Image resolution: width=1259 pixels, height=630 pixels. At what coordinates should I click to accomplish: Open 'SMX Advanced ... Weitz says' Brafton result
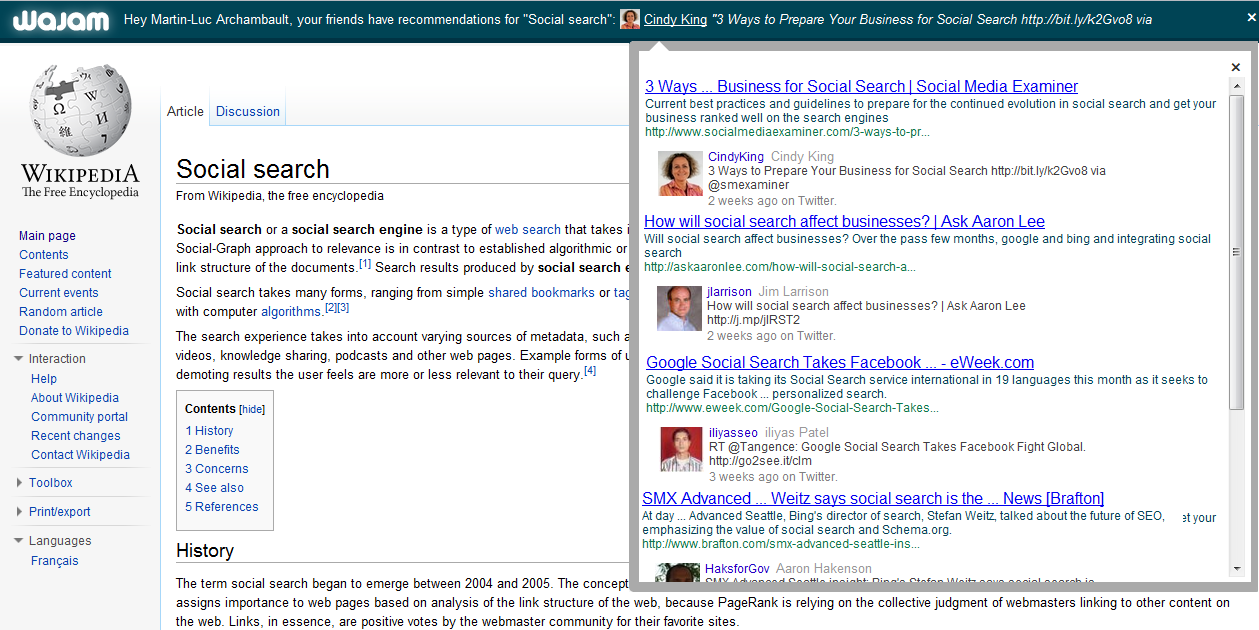point(873,499)
